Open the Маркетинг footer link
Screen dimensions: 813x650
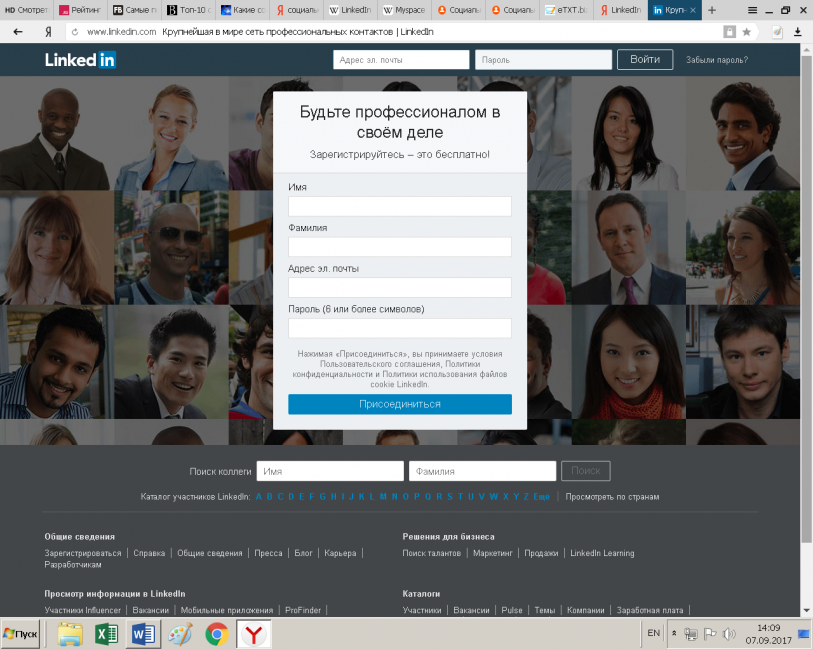pos(493,553)
